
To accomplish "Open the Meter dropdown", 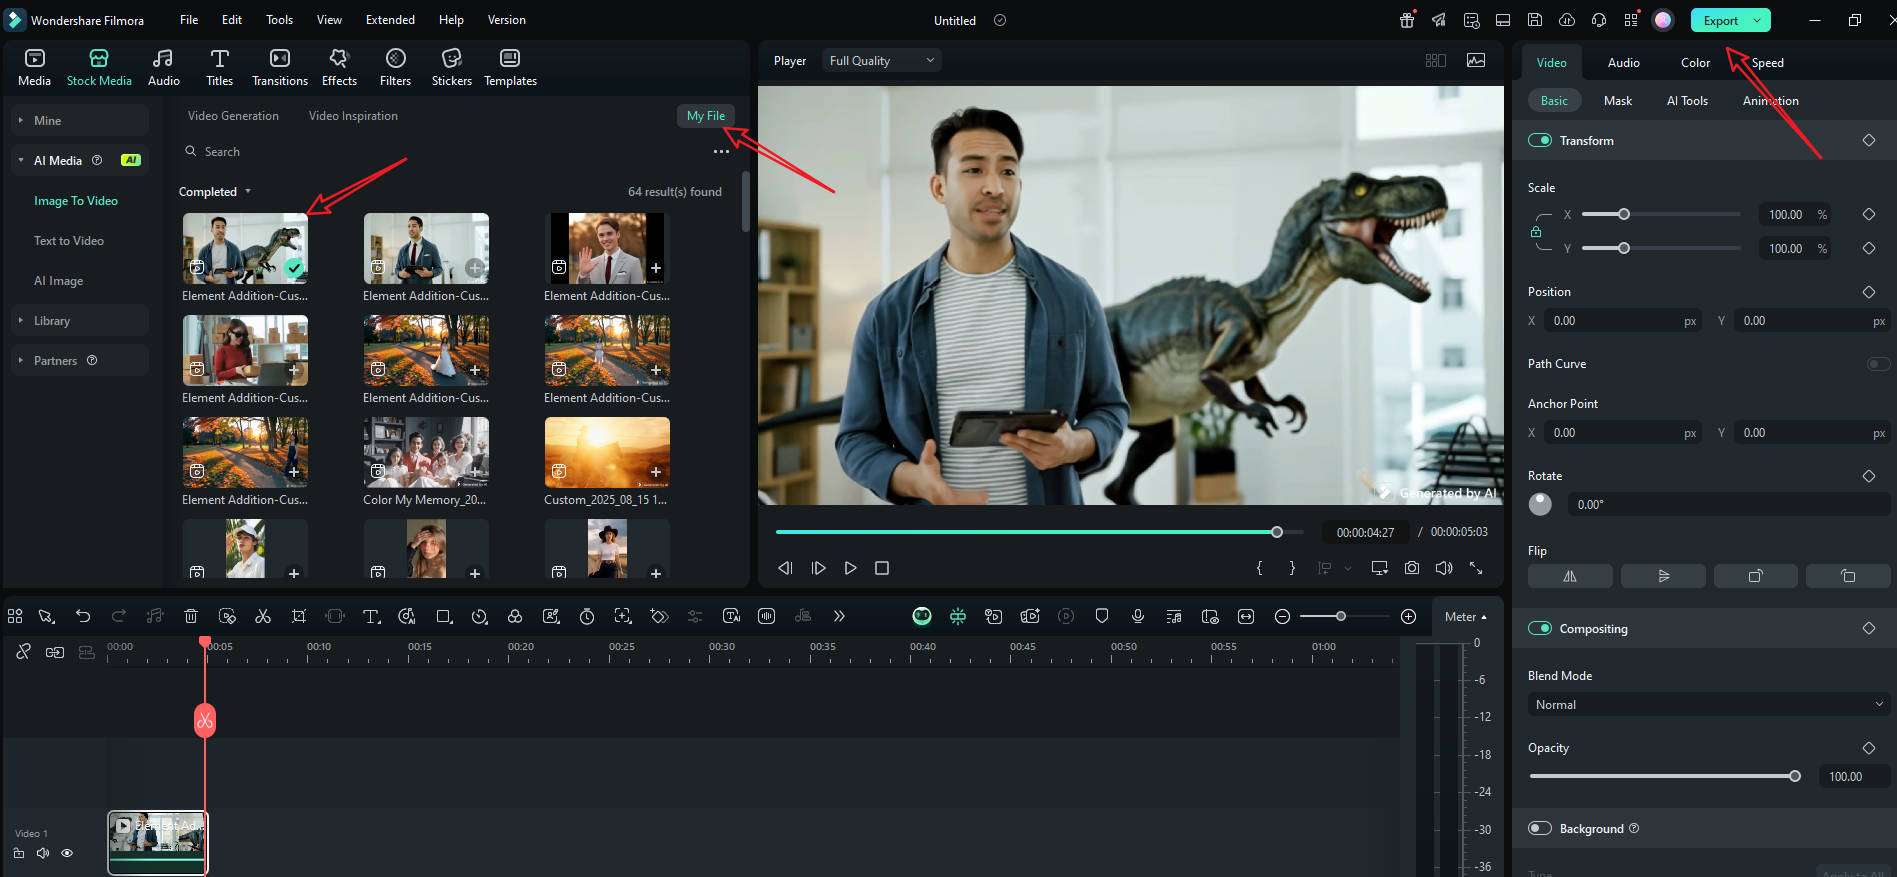I will (1465, 617).
